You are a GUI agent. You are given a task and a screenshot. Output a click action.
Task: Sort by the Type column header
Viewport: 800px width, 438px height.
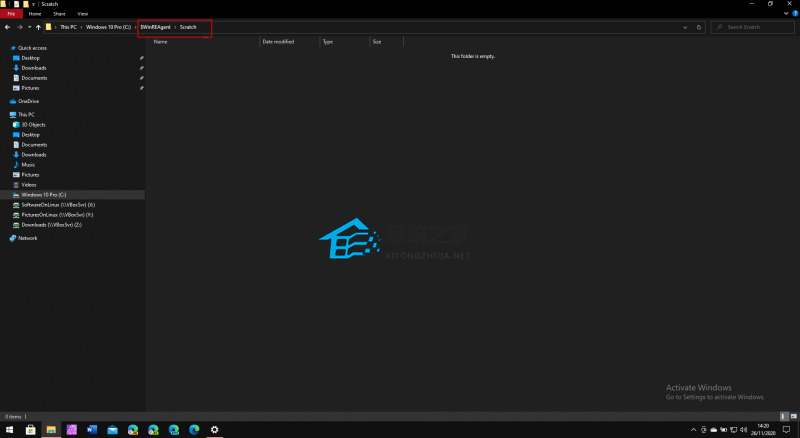328,42
